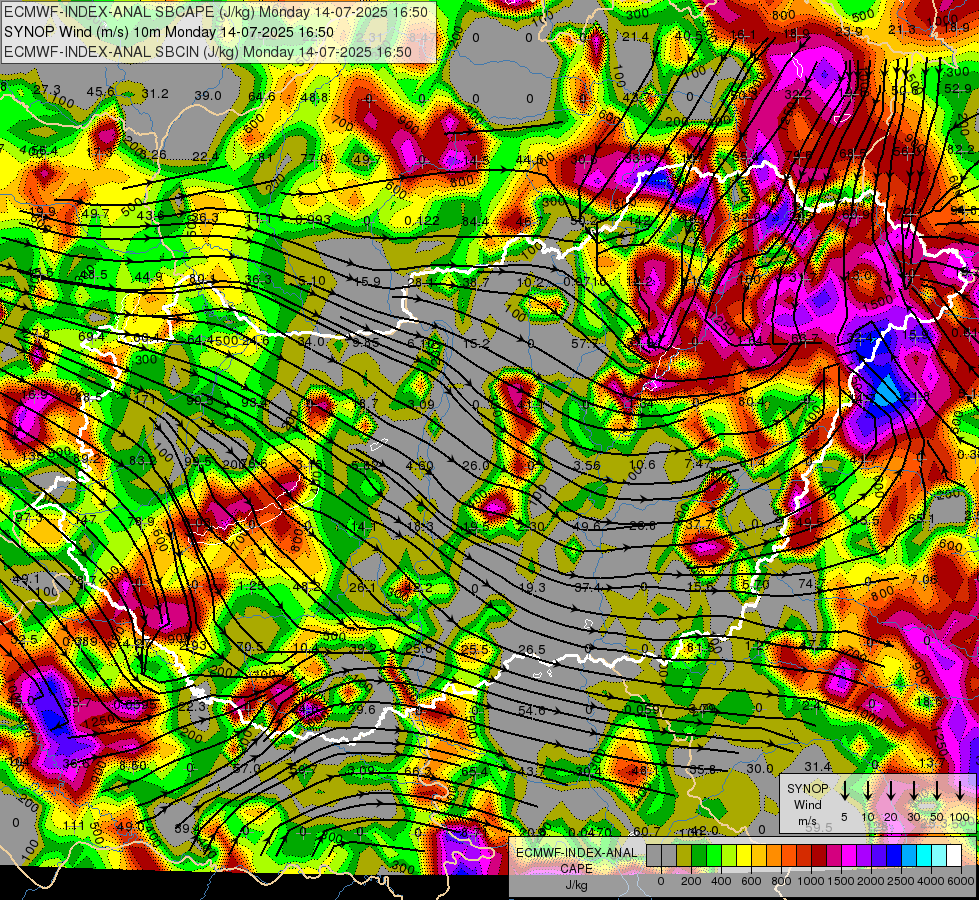Click the 19.3 value on the map
The height and width of the screenshot is (900, 979).
pyautogui.click(x=532, y=587)
